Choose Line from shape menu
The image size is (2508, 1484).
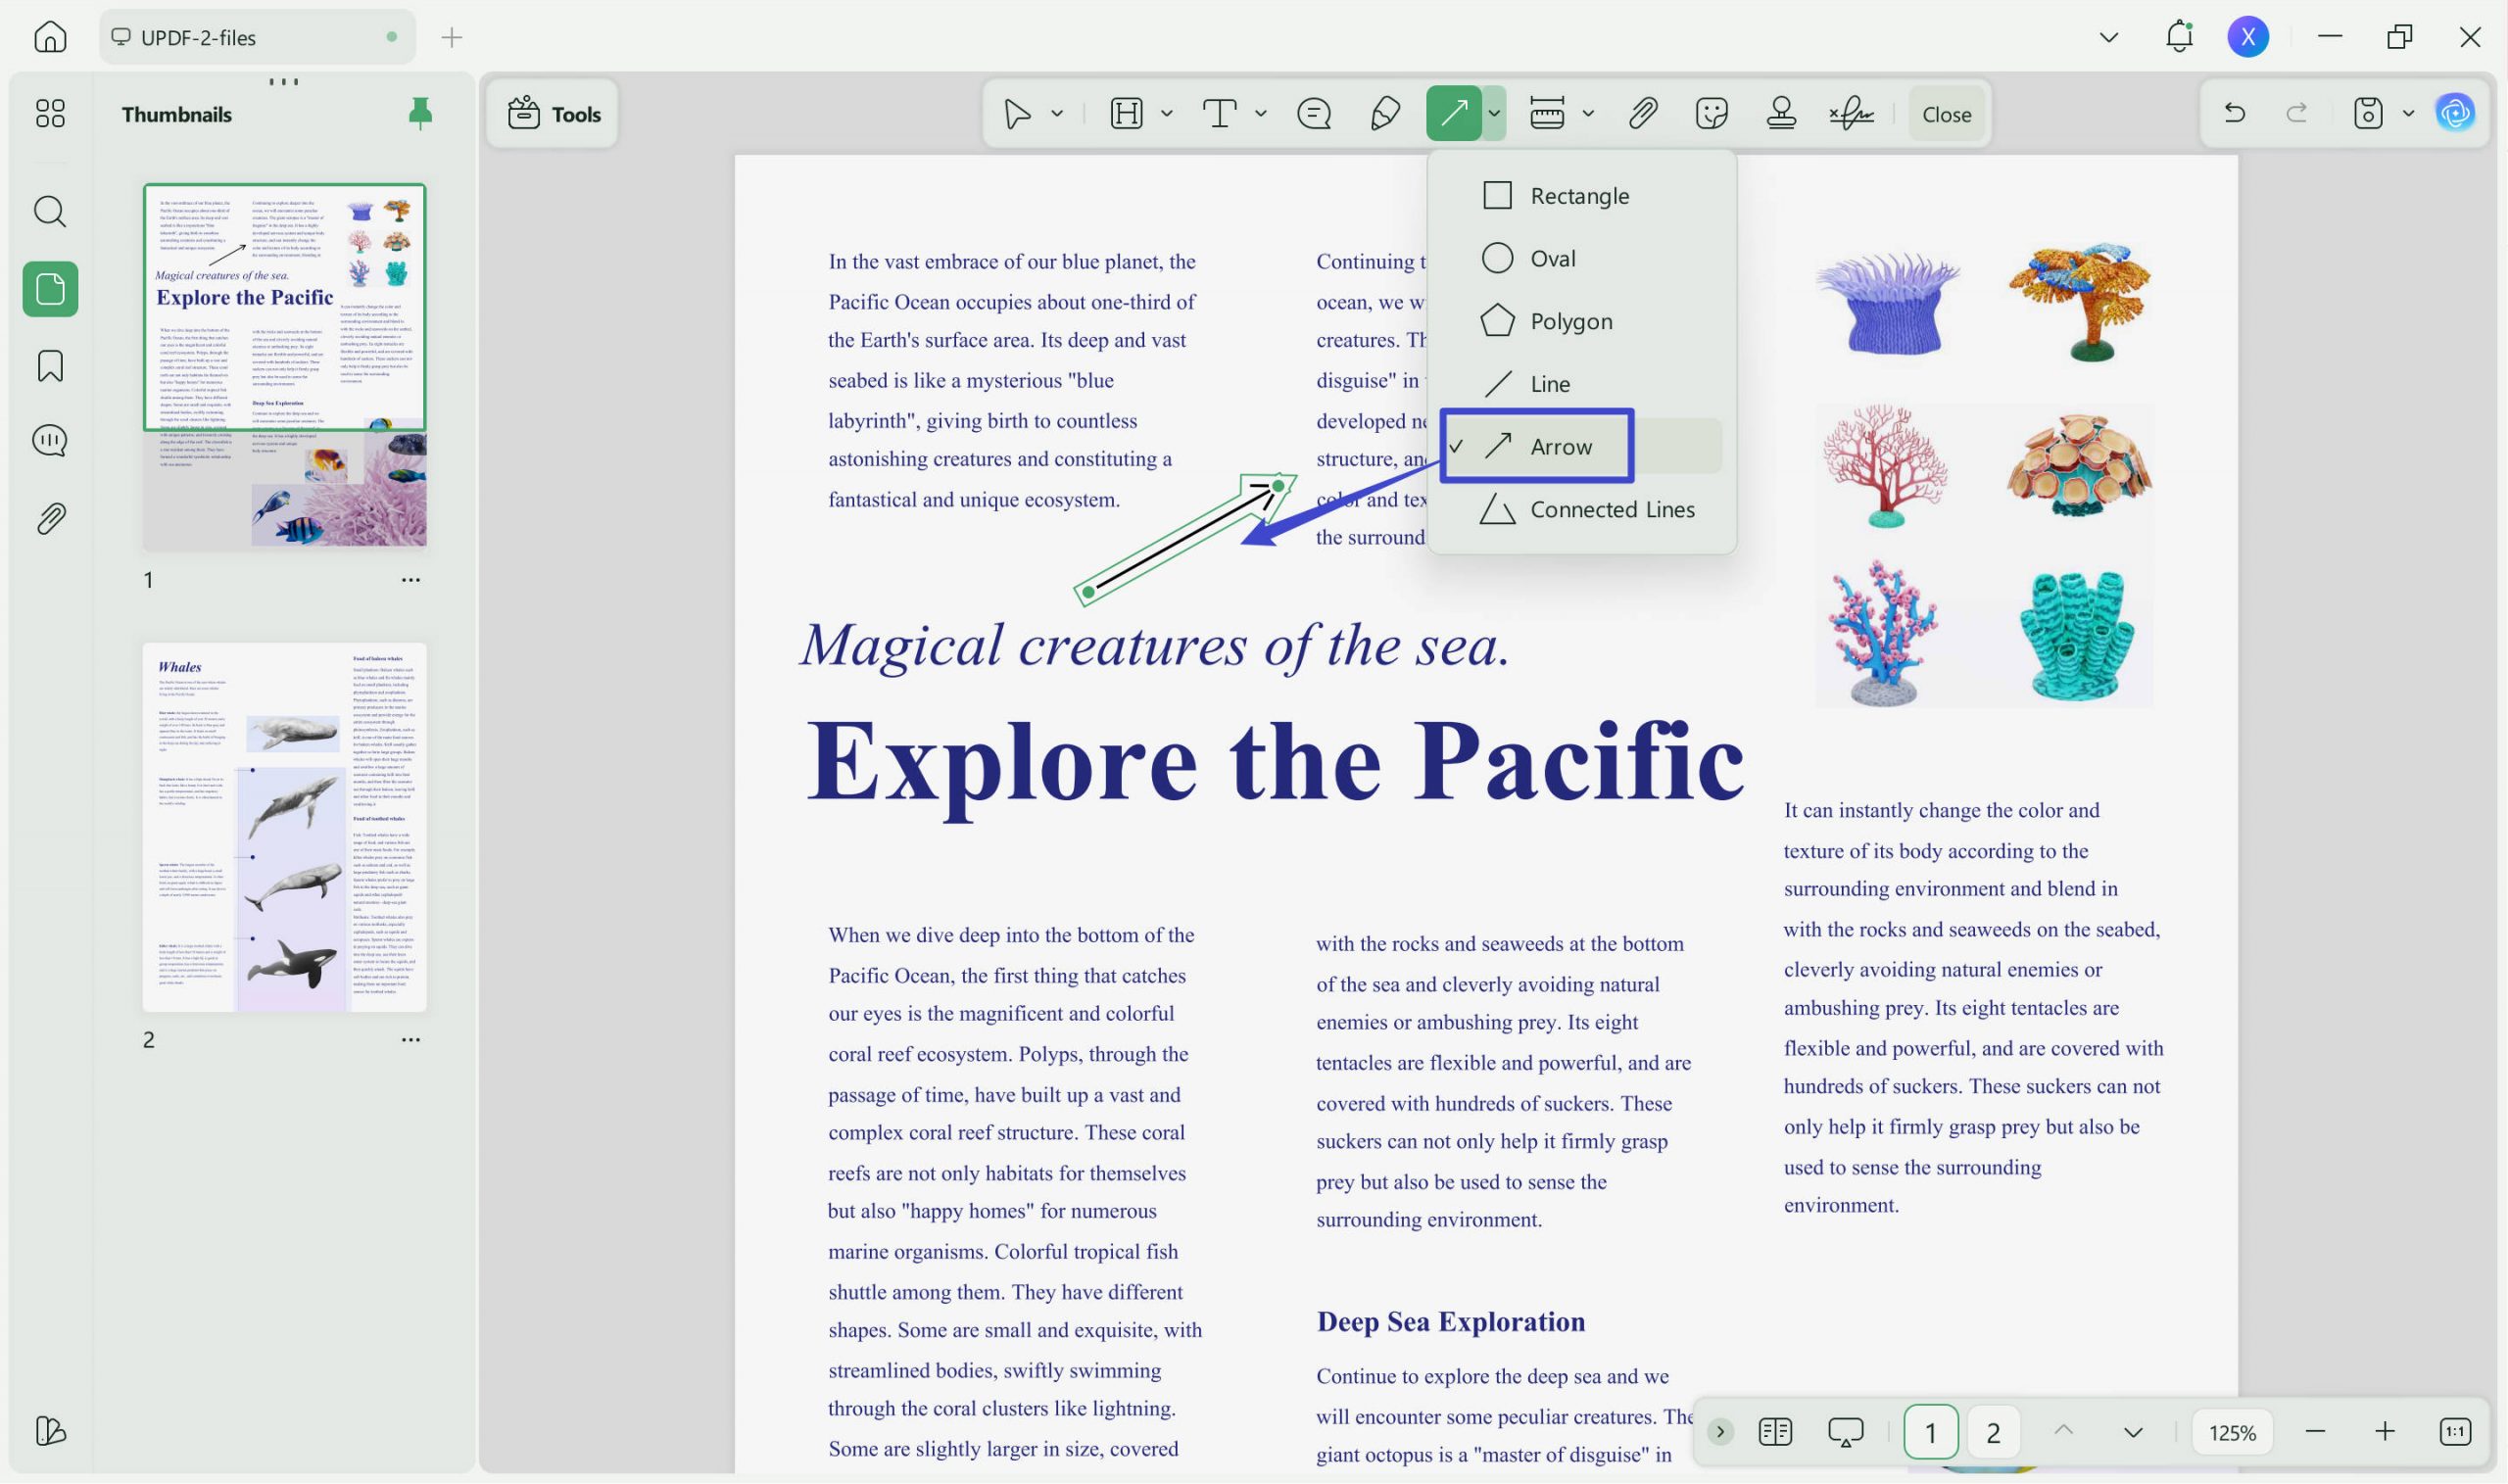coord(1582,384)
